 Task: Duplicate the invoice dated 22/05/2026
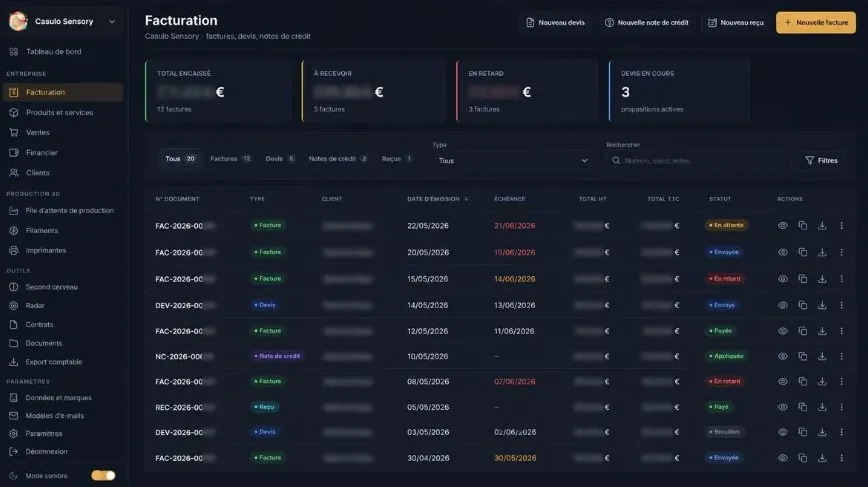(x=803, y=225)
